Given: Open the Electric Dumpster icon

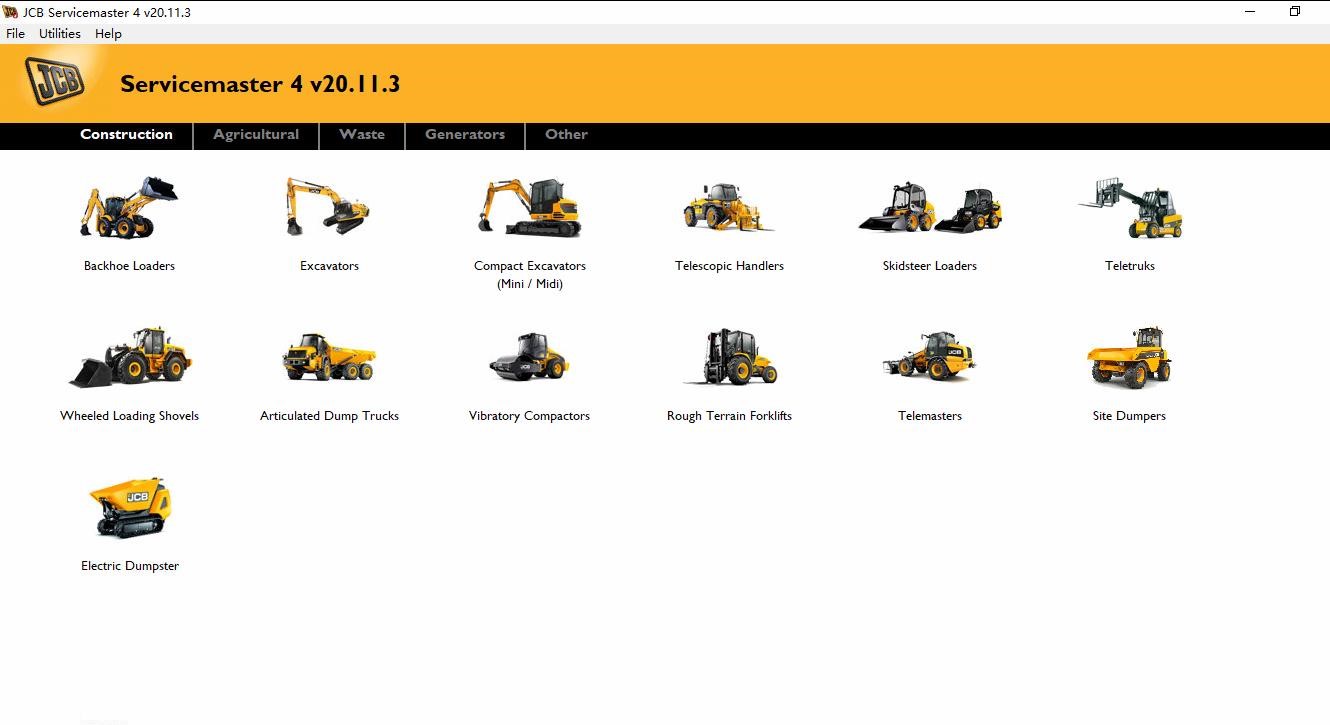Looking at the screenshot, I should click(130, 507).
